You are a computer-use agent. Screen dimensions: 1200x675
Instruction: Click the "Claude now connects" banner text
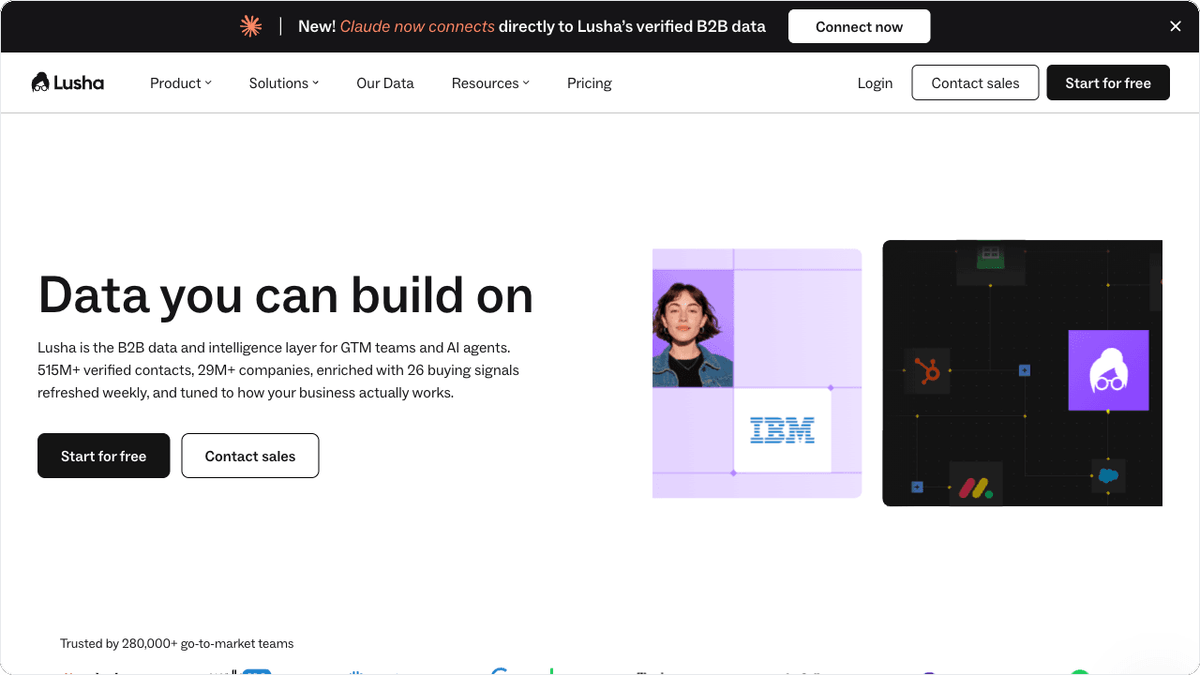click(x=417, y=27)
